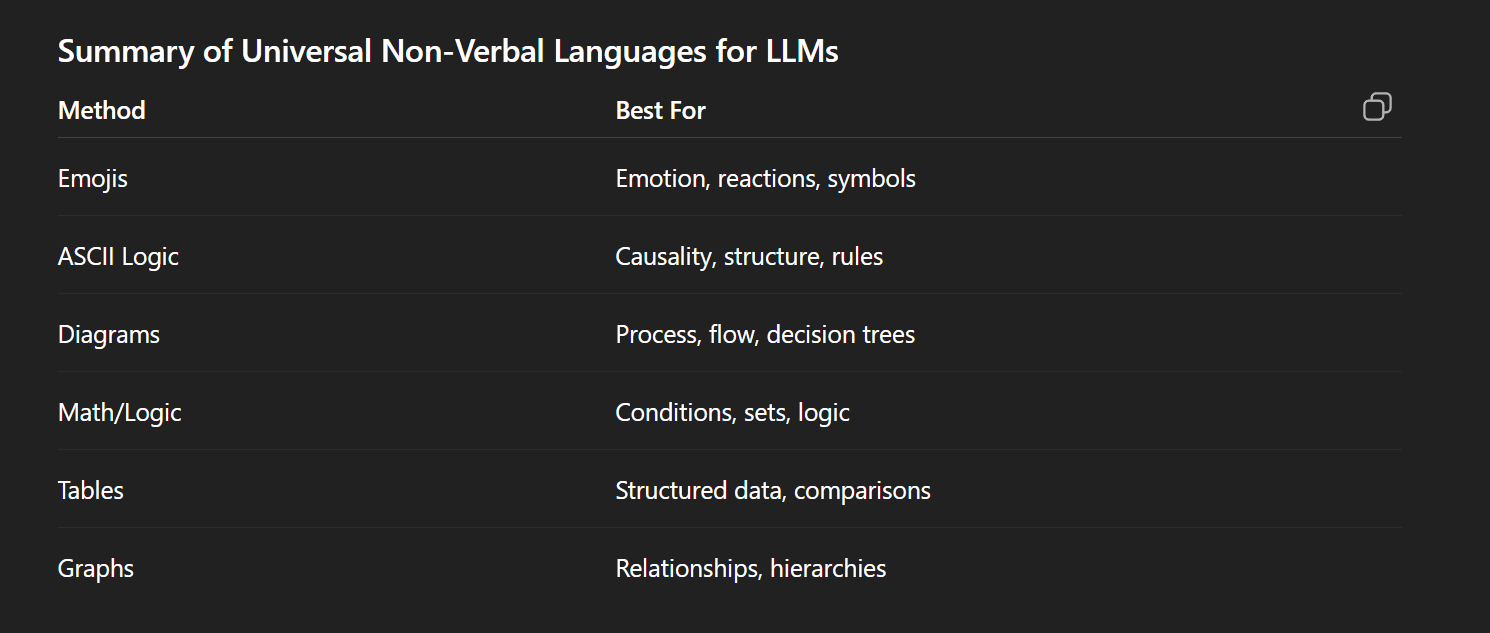Select the 'Graphs' method cell
Screen dimensions: 1490x633
pyautogui.click(x=96, y=568)
